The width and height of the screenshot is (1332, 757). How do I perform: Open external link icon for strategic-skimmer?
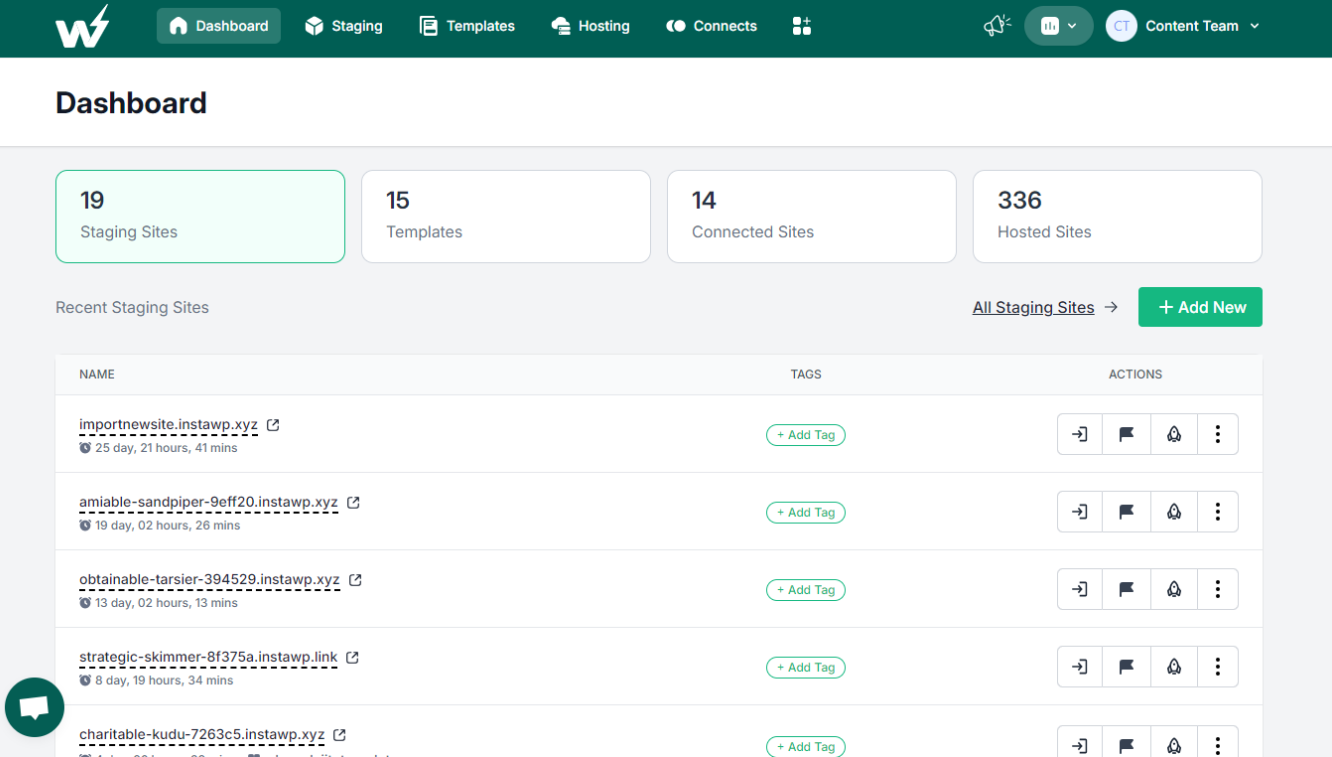[x=352, y=657]
